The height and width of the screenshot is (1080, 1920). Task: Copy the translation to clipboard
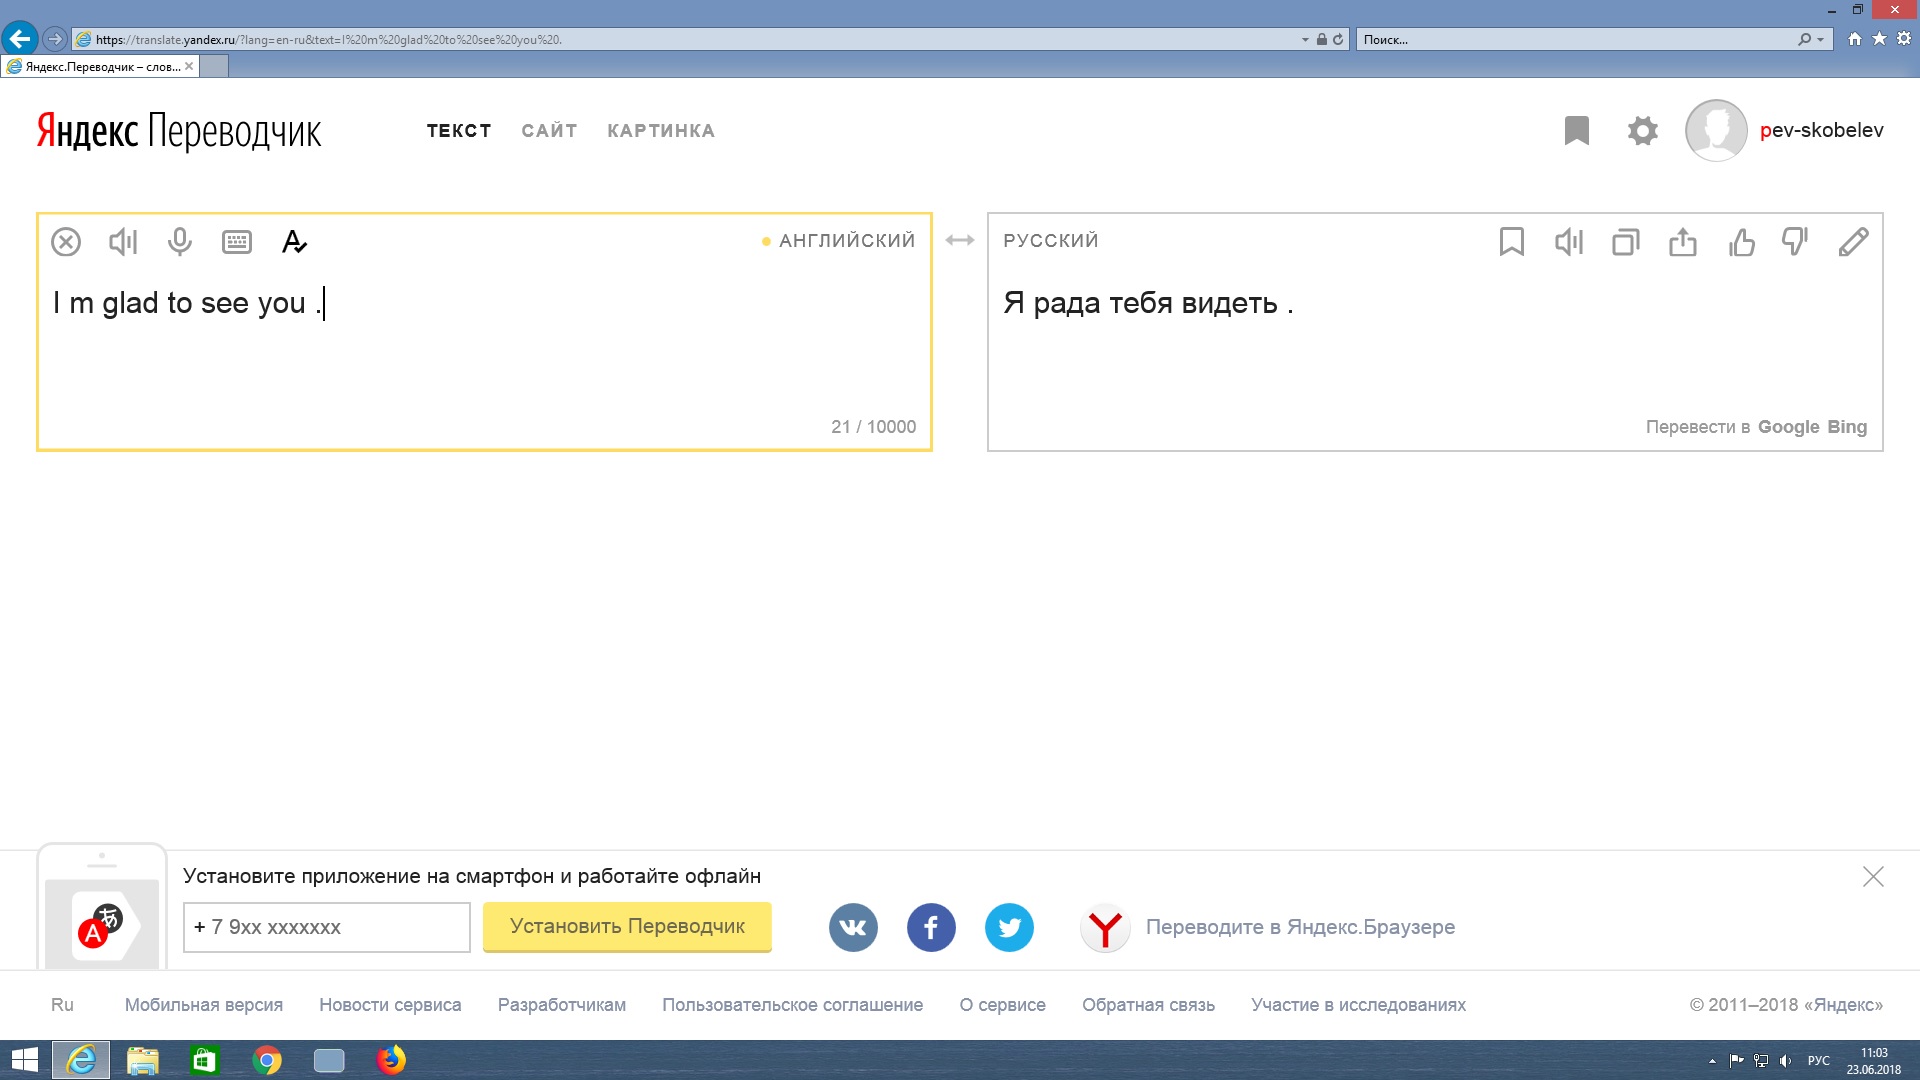click(x=1626, y=242)
